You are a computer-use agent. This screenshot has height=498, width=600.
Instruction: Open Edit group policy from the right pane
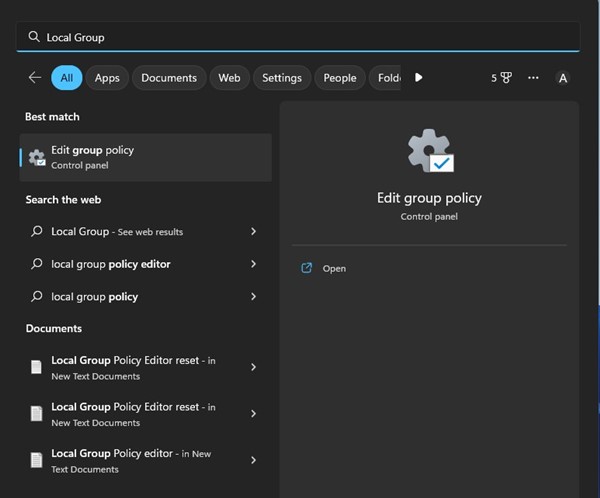pos(334,268)
